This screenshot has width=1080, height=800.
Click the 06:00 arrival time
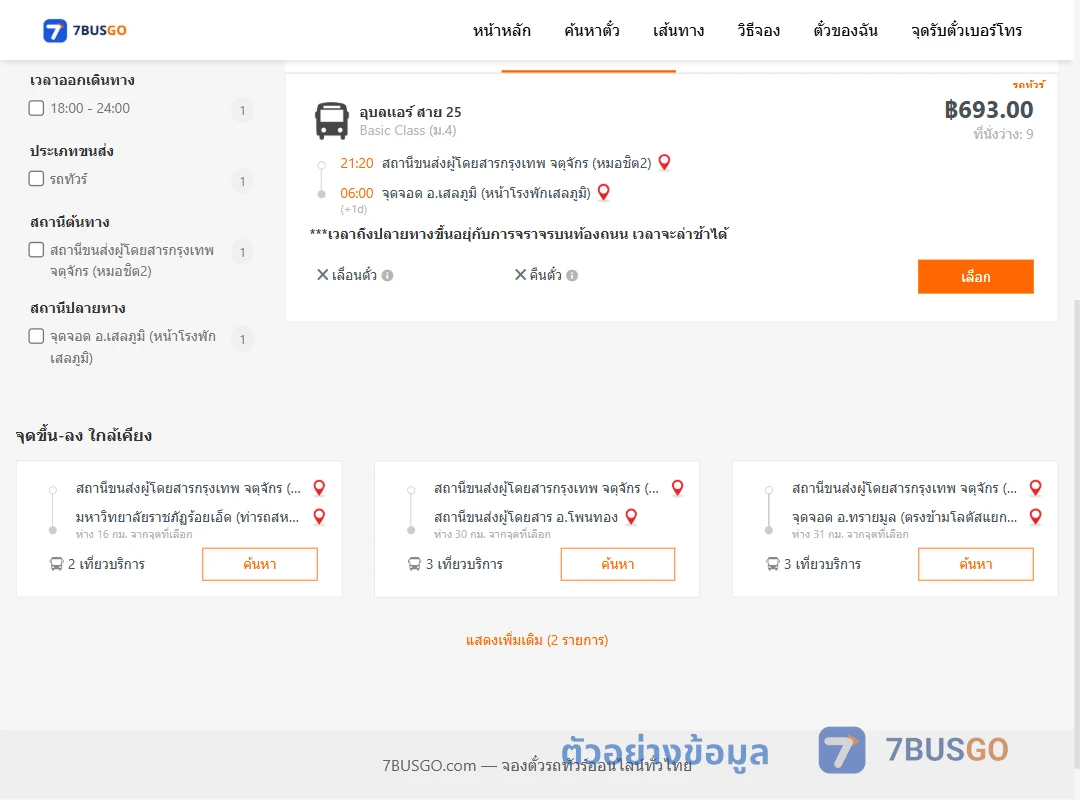tap(357, 193)
